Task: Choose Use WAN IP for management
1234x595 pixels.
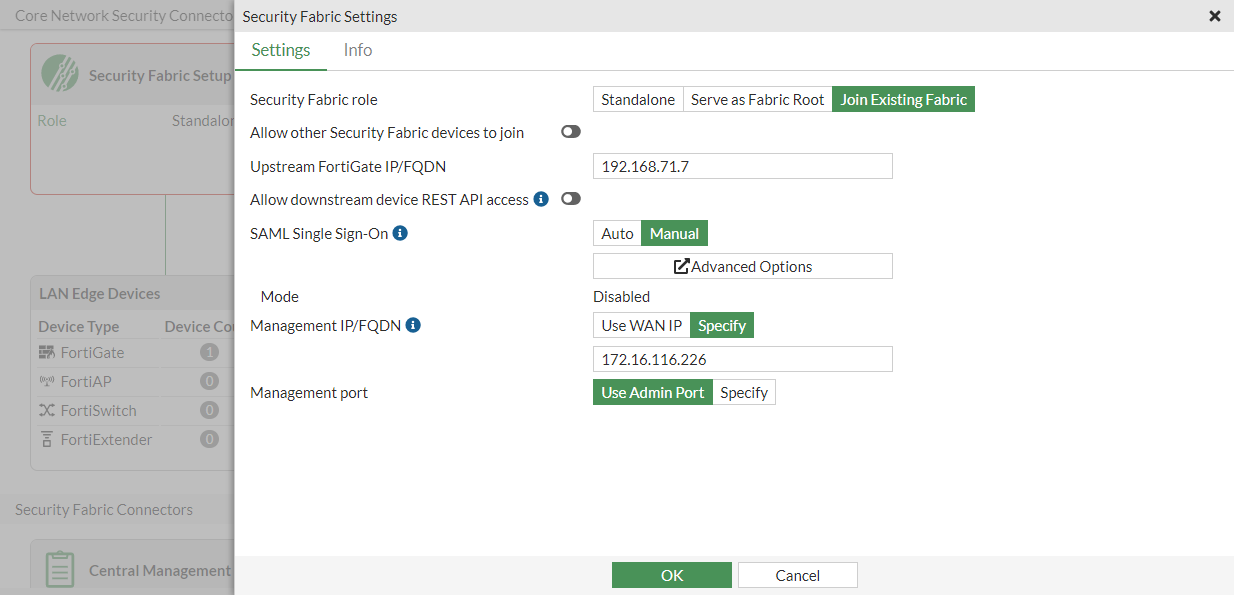Action: pyautogui.click(x=641, y=325)
